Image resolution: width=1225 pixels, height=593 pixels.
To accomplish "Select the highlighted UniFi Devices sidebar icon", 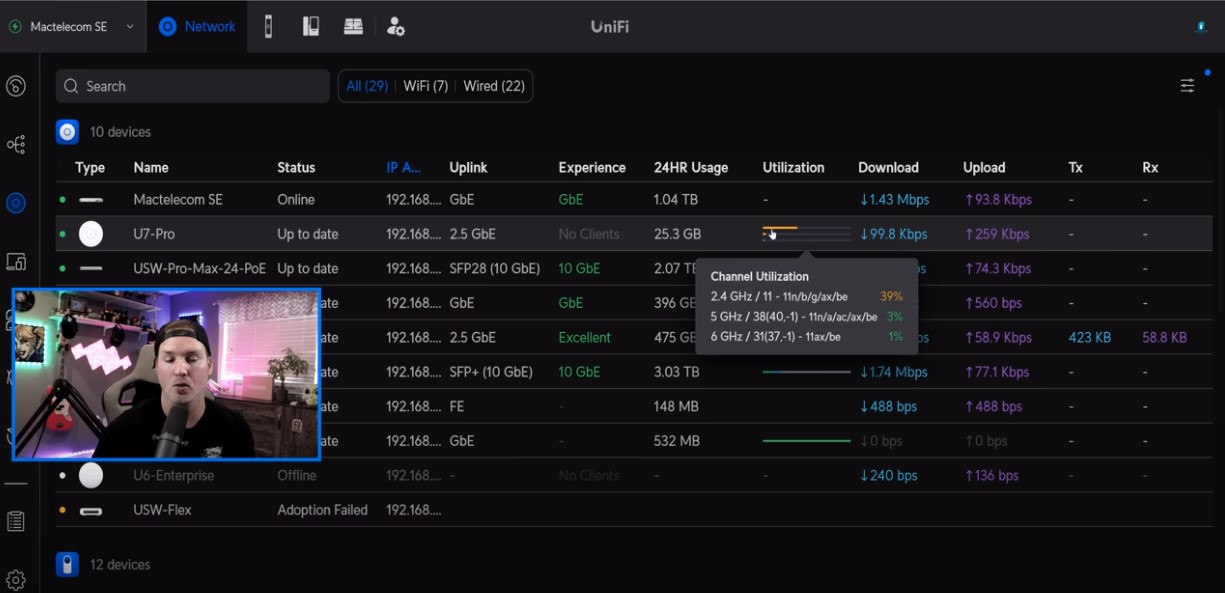I will coord(16,203).
